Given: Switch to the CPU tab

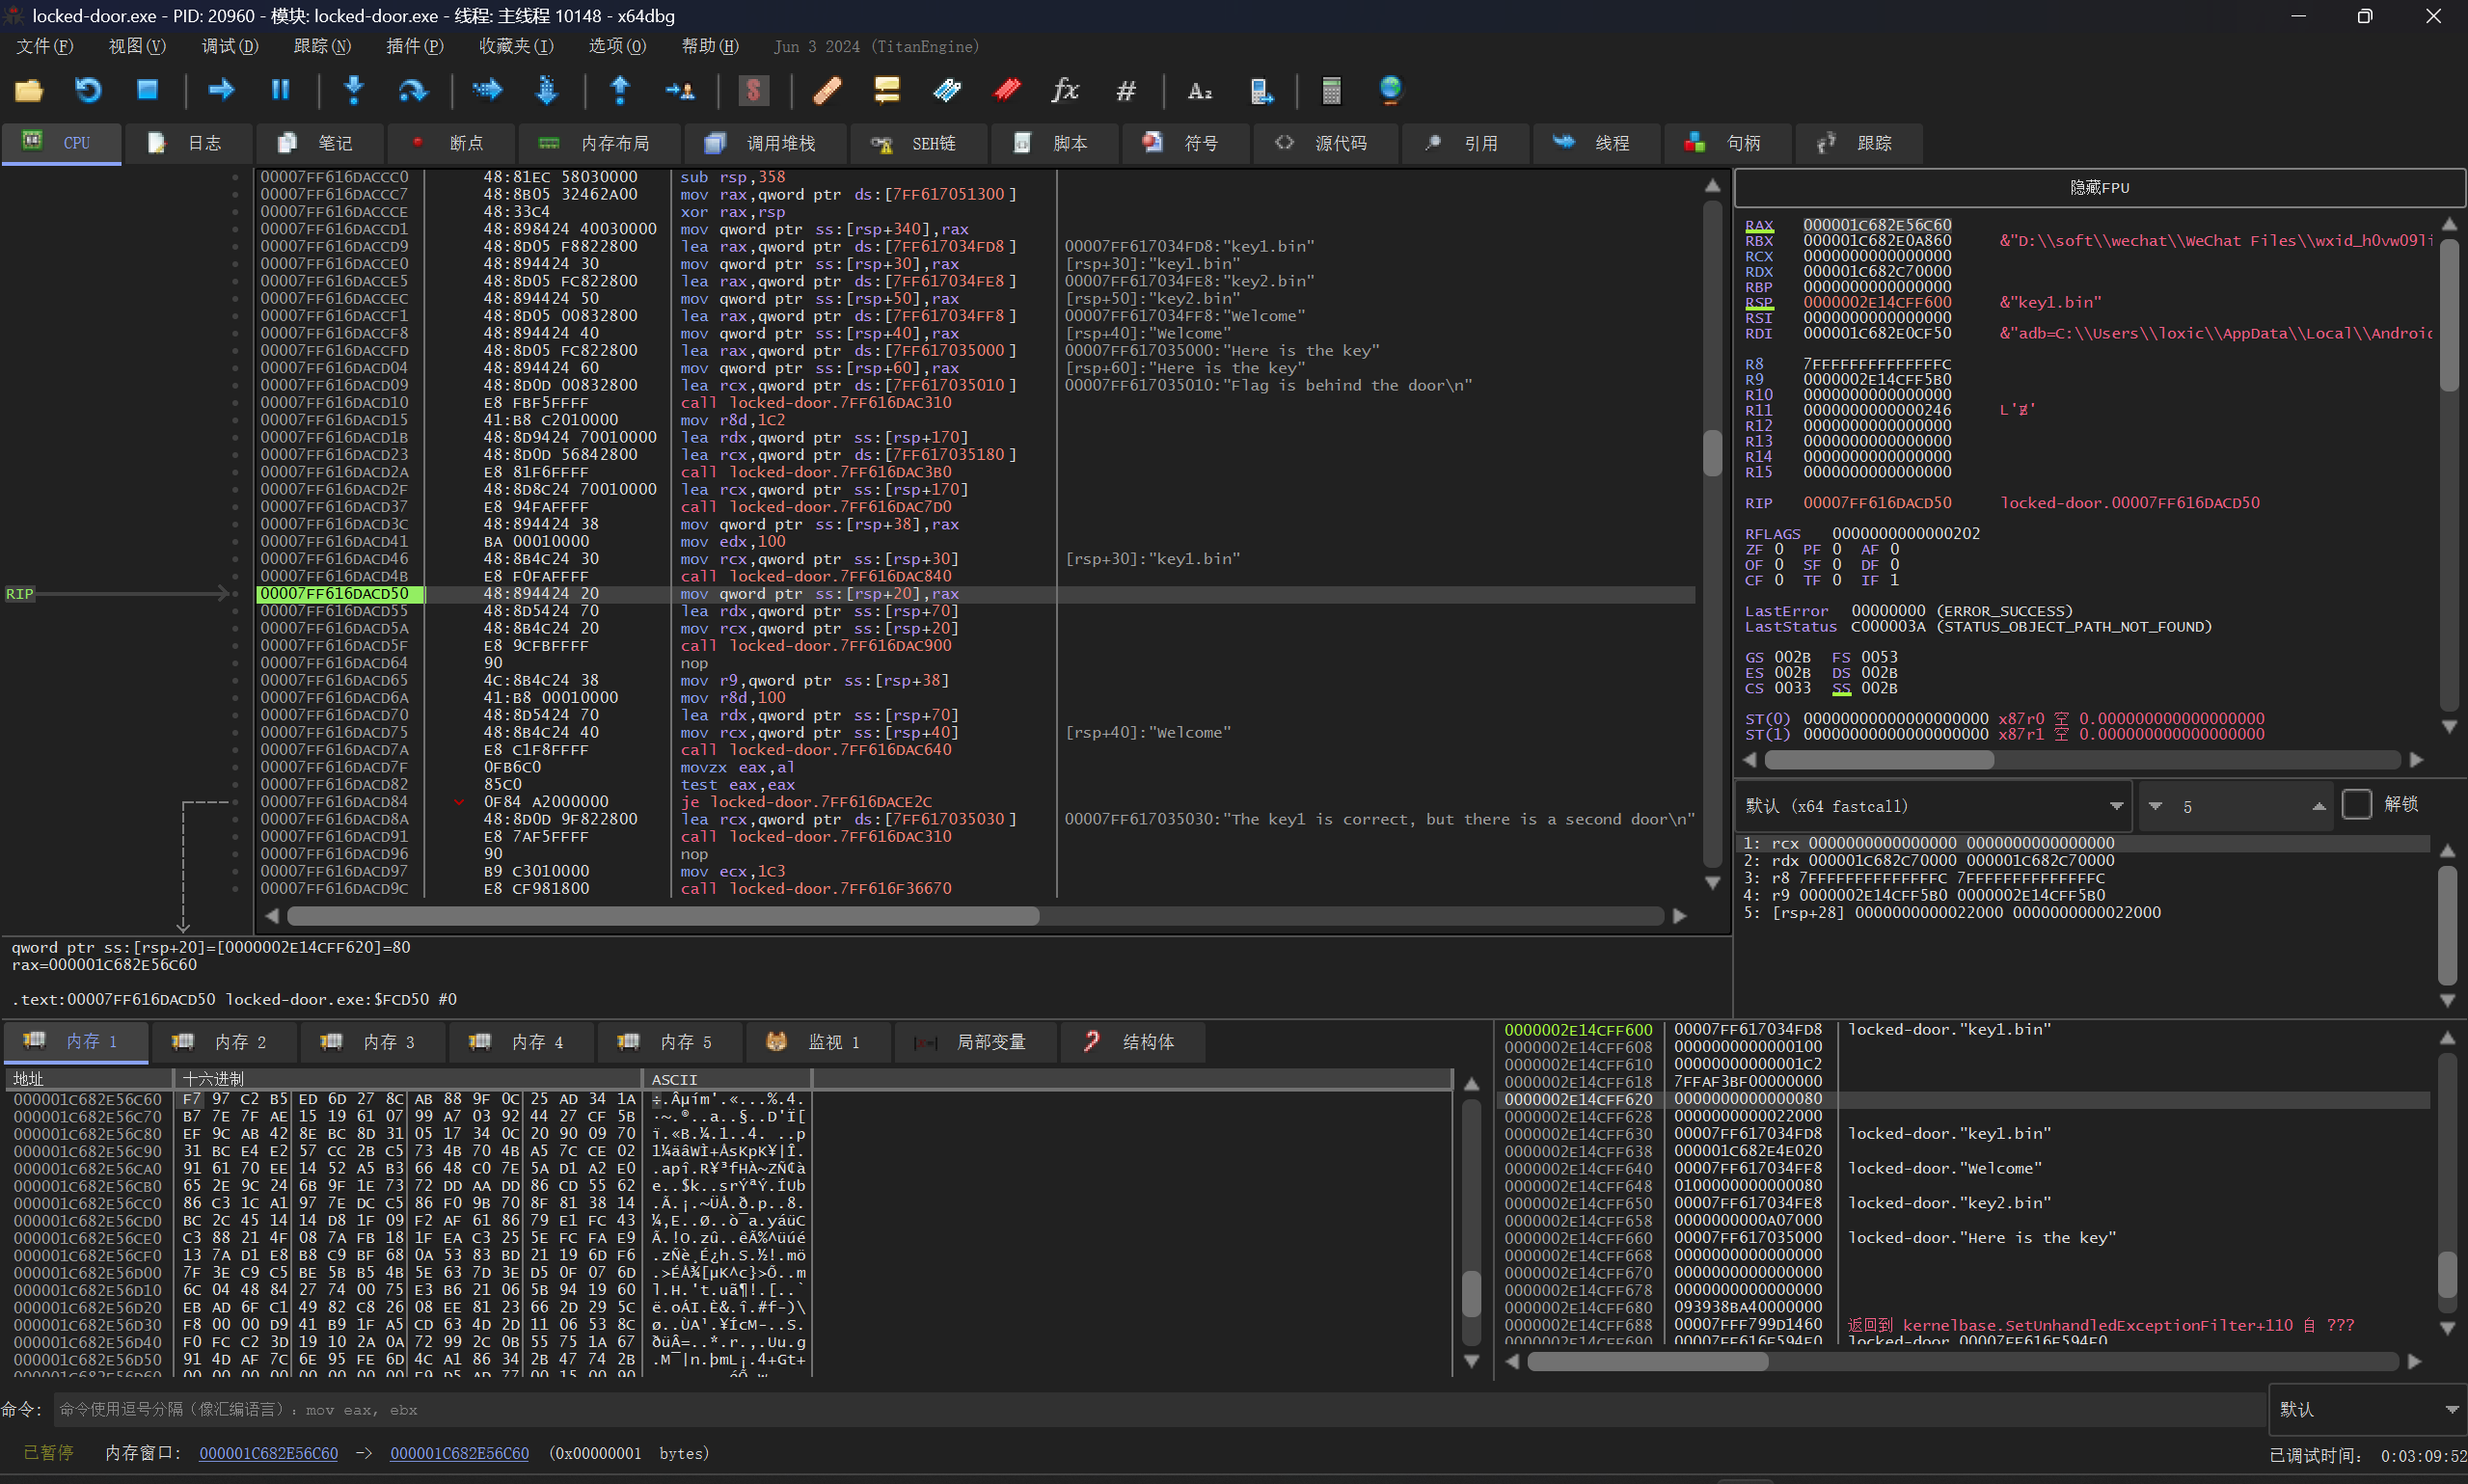Looking at the screenshot, I should (60, 143).
